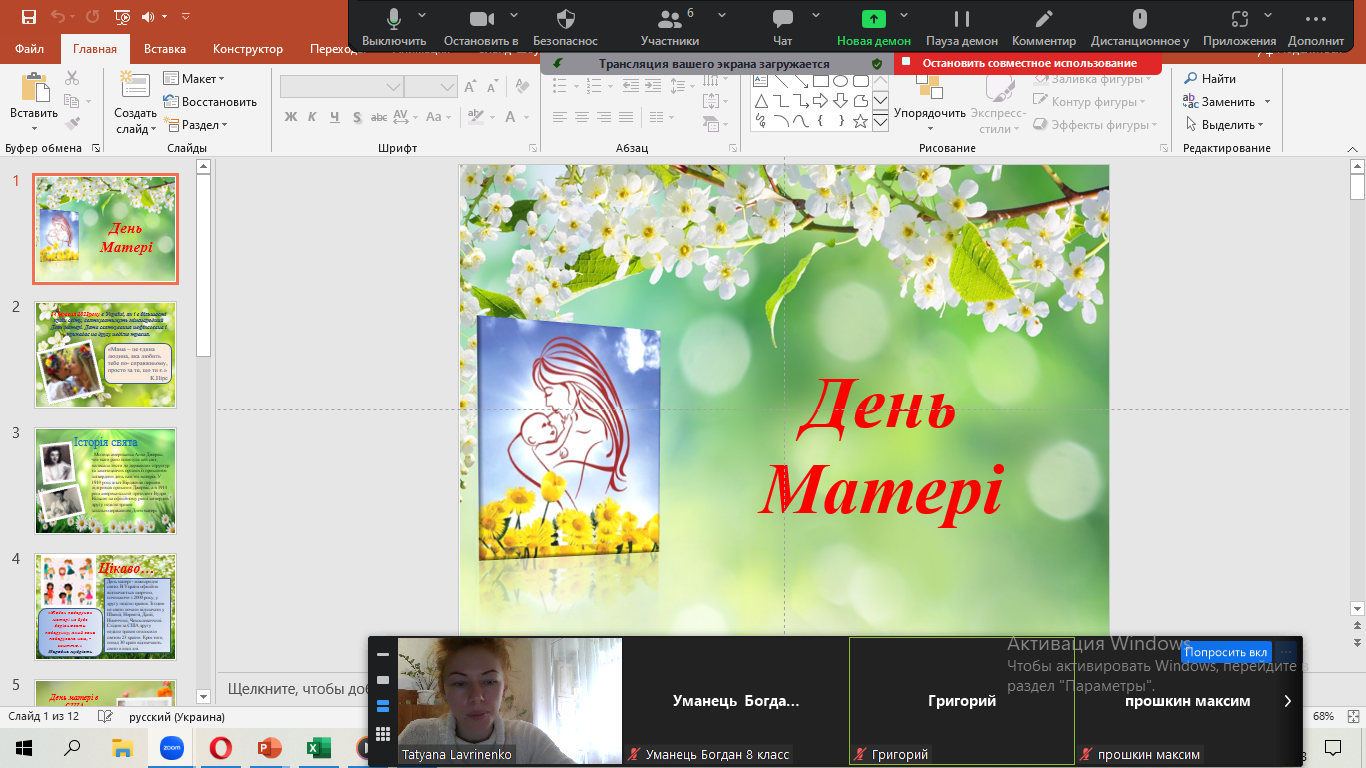Click the speaker icon in quick access toolbar

[x=150, y=17]
